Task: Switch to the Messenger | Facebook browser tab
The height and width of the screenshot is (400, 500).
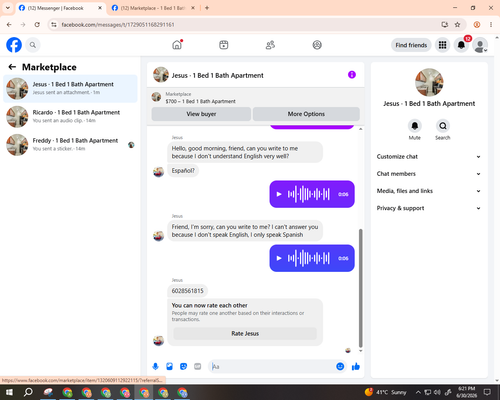Action: (60, 8)
